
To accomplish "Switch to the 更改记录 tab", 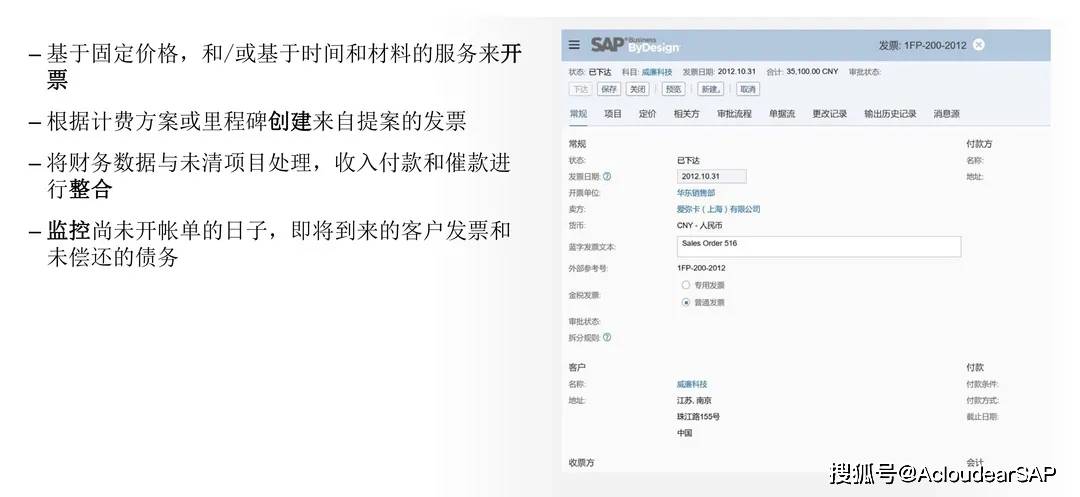I will pos(829,114).
